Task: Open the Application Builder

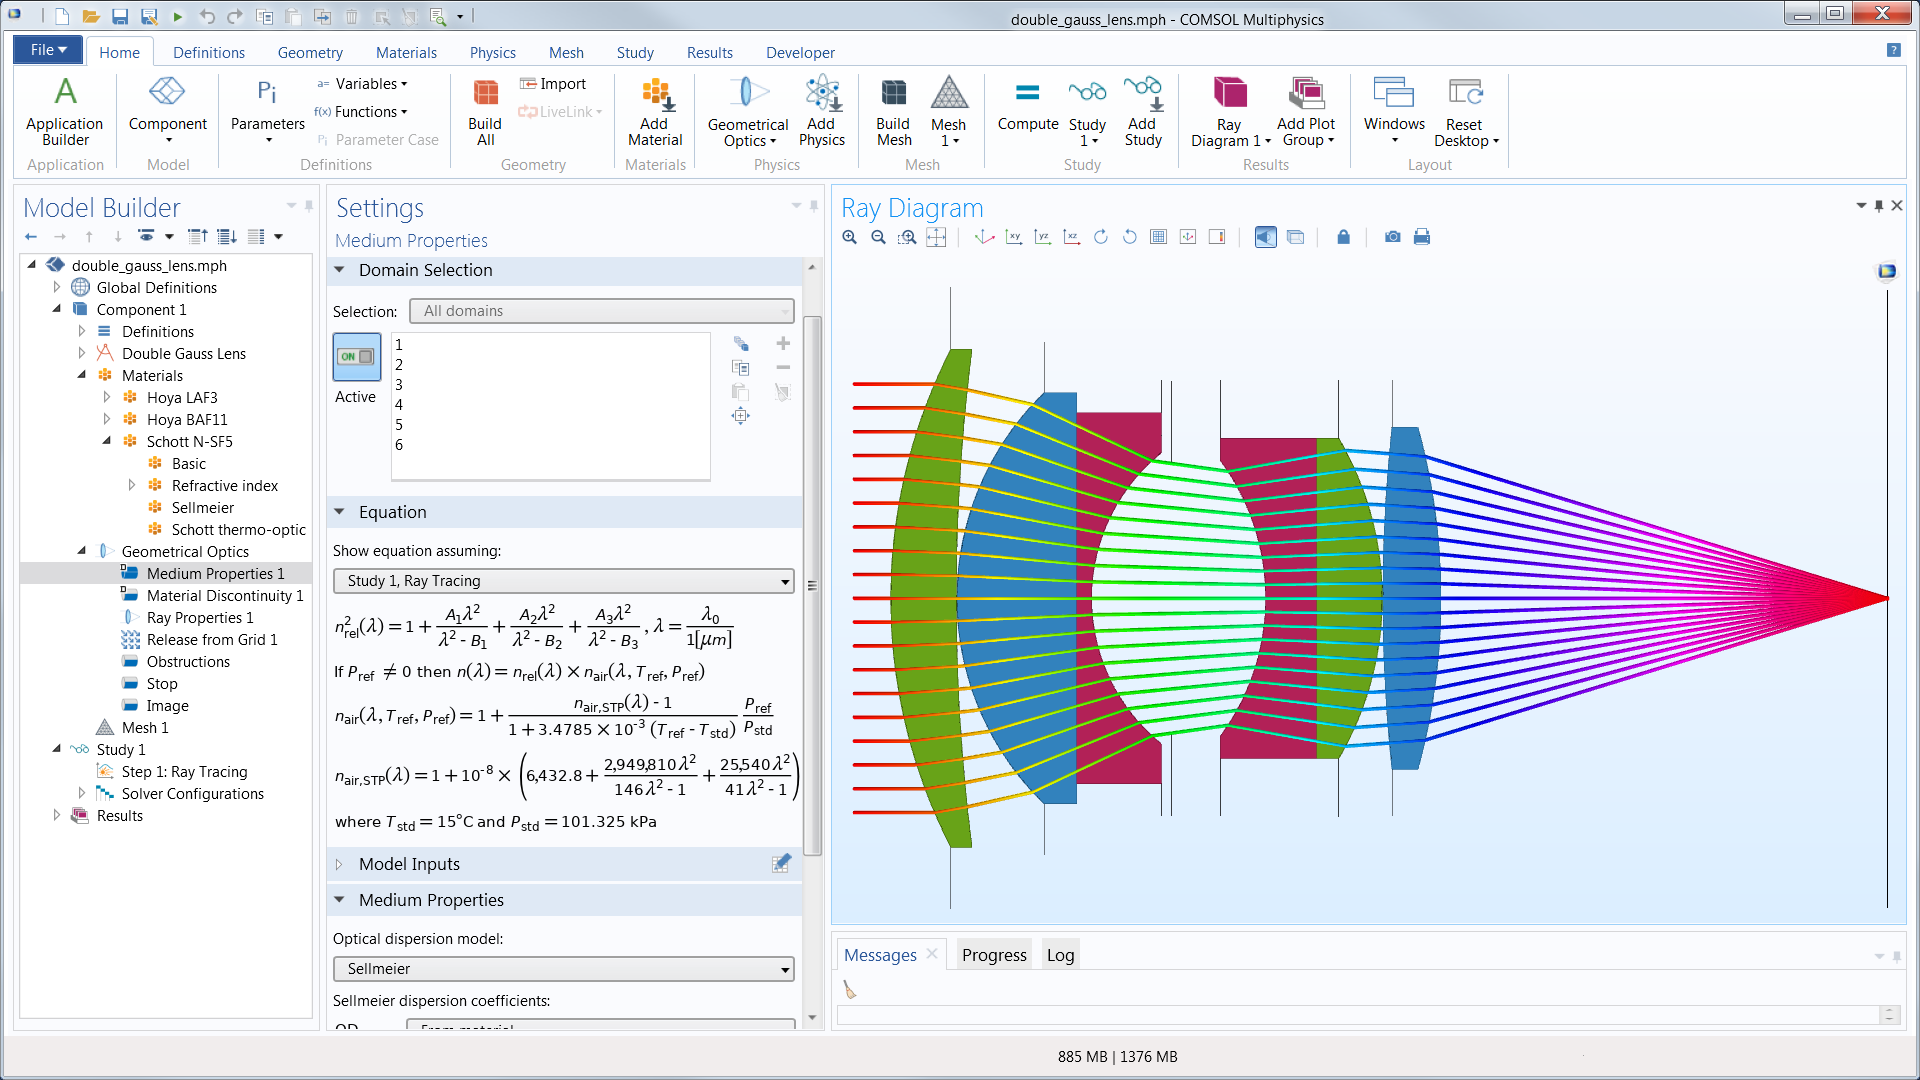Action: click(64, 110)
